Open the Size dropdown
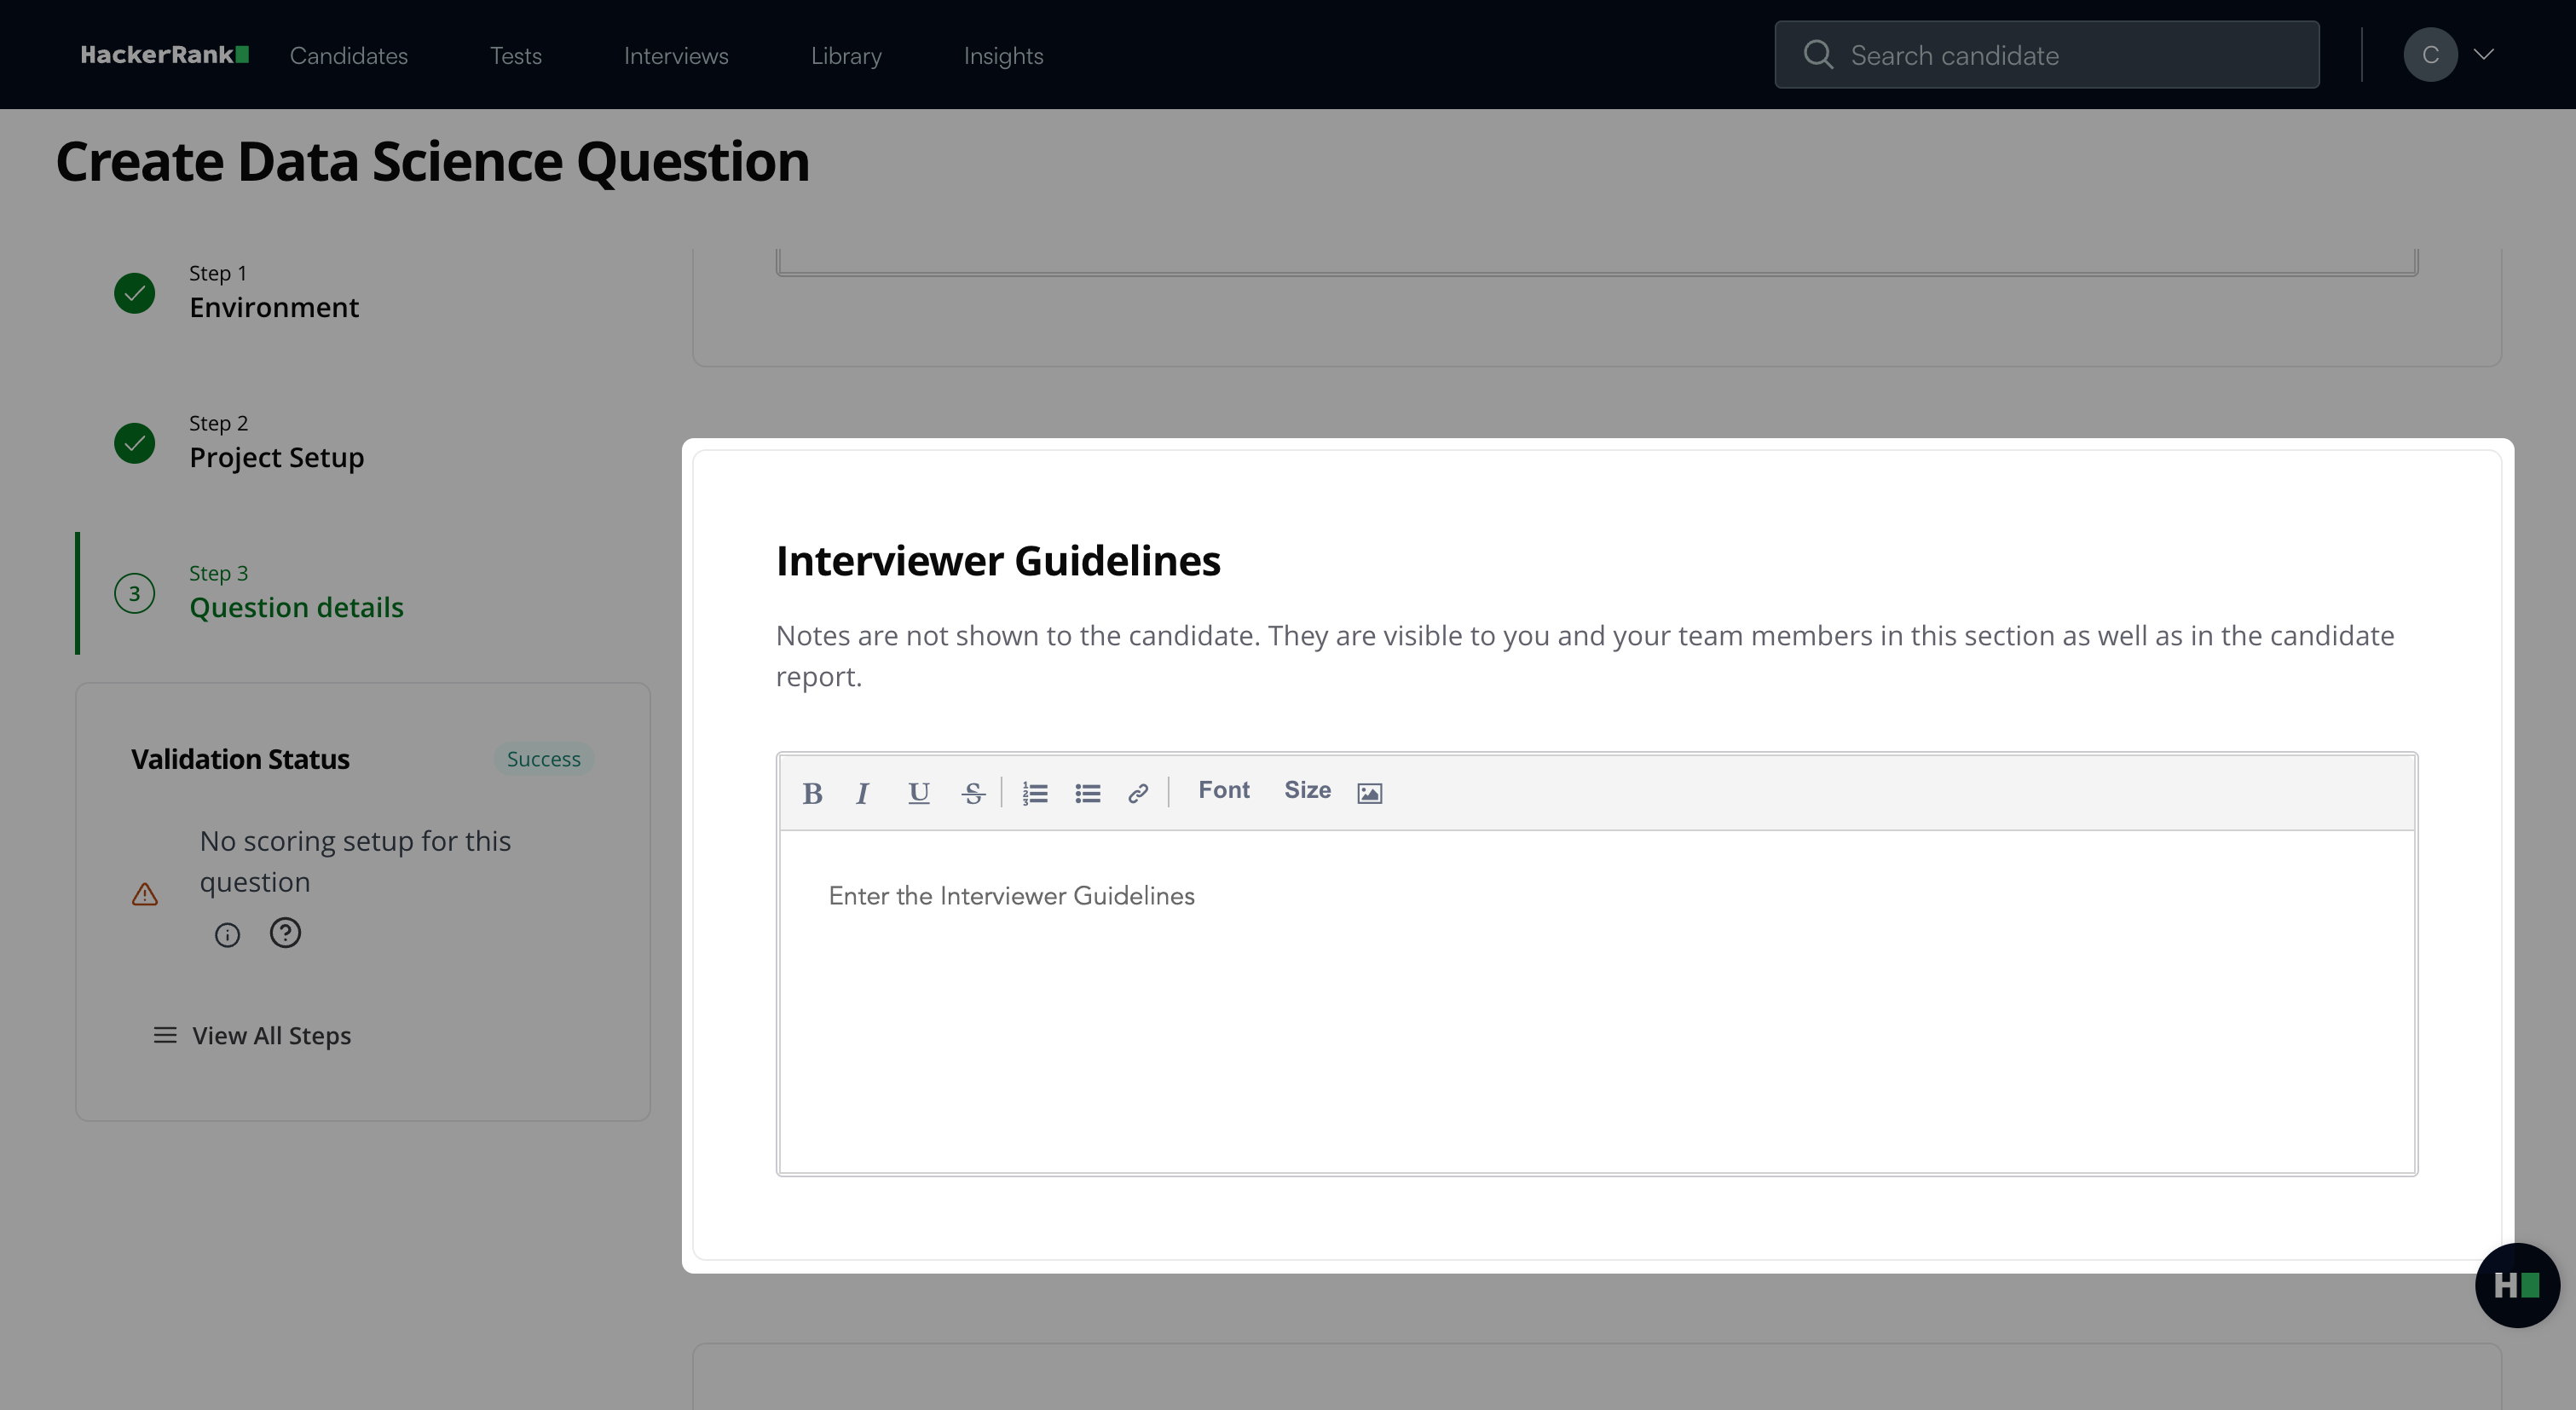This screenshot has height=1410, width=2576. tap(1307, 790)
